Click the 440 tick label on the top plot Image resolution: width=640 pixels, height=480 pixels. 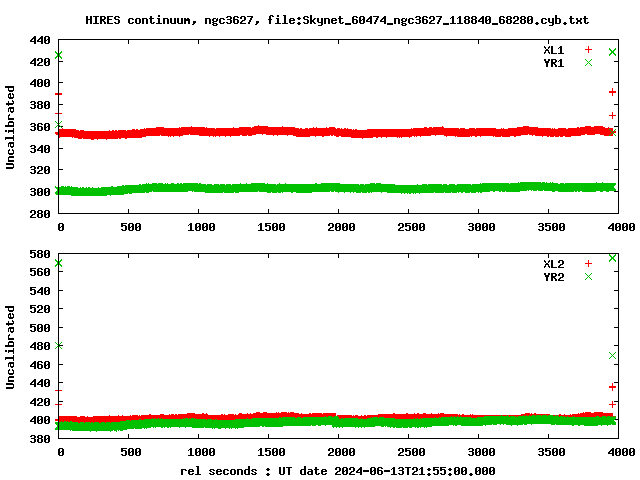(x=40, y=40)
